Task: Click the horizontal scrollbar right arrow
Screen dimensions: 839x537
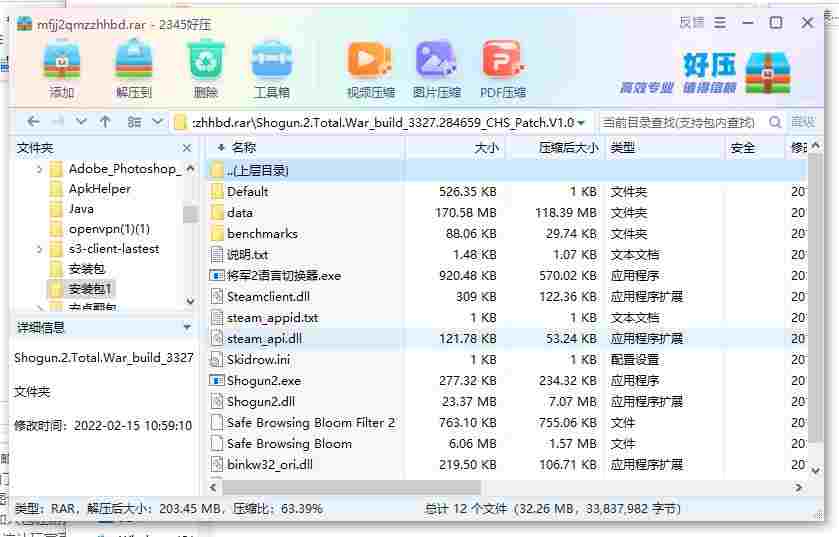Action: 798,487
